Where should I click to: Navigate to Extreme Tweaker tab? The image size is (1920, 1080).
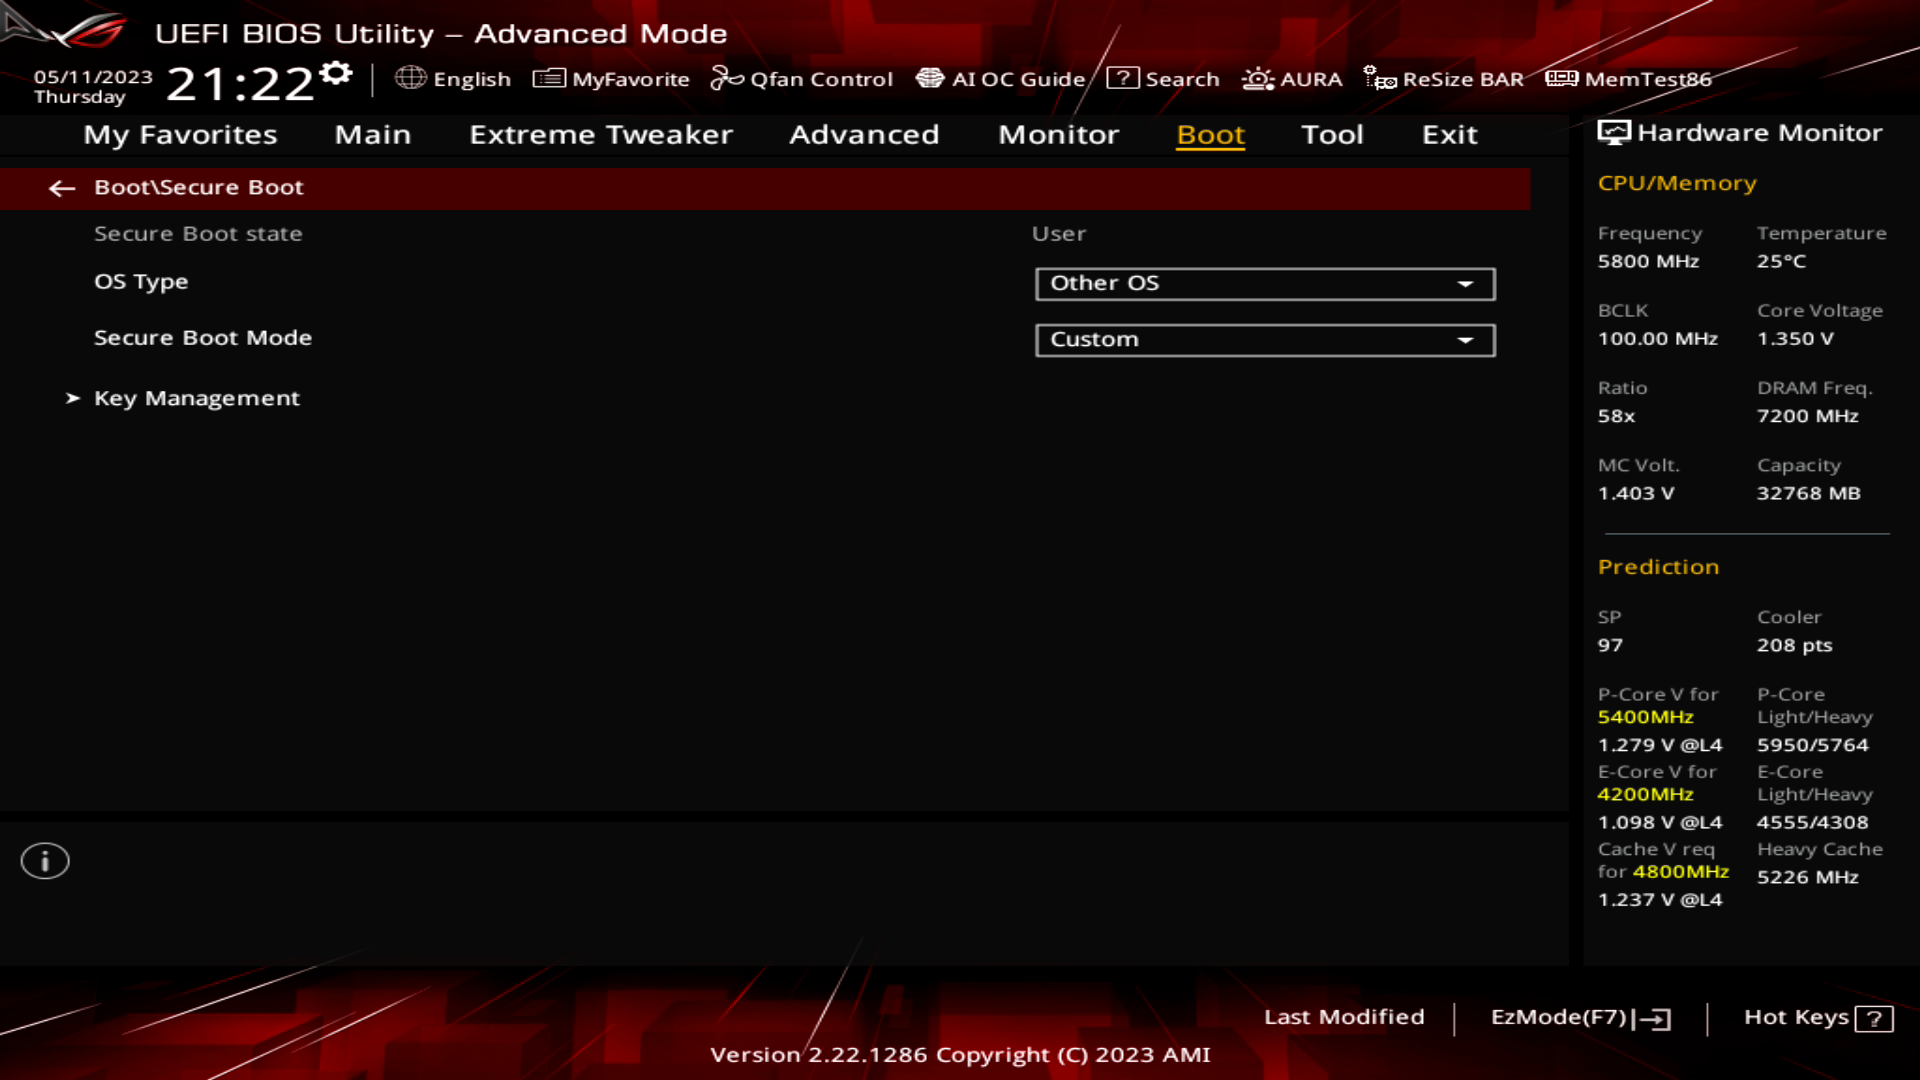[x=600, y=133]
